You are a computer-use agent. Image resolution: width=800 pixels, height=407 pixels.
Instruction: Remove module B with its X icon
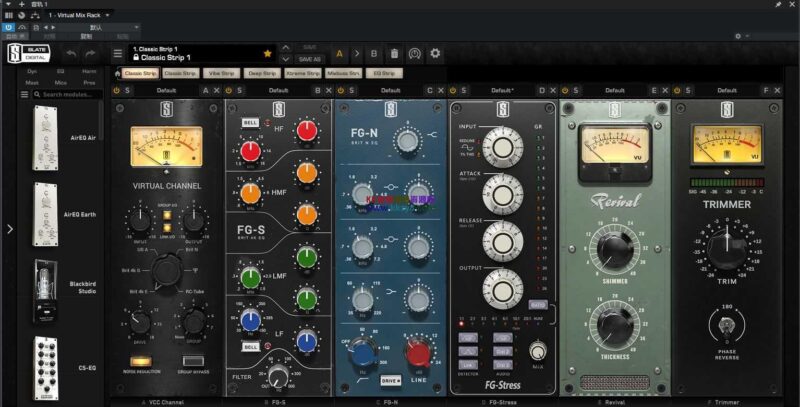(x=329, y=90)
